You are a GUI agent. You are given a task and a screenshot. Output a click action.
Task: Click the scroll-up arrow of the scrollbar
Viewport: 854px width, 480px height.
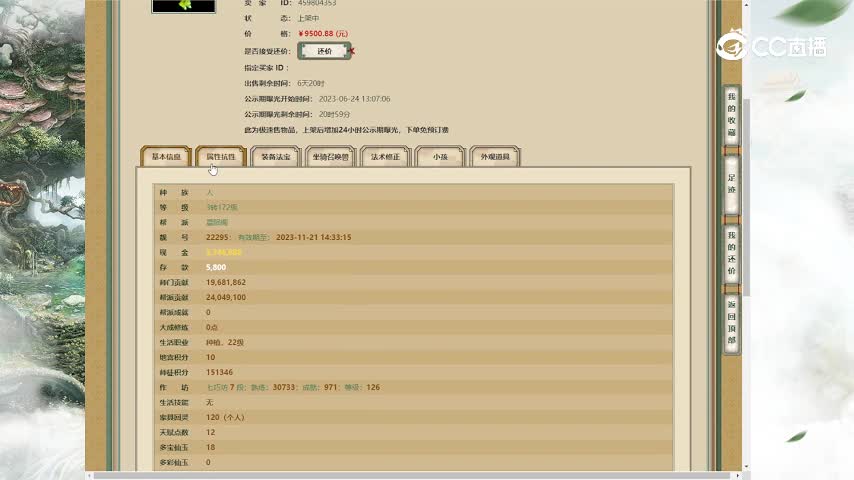pyautogui.click(x=746, y=4)
